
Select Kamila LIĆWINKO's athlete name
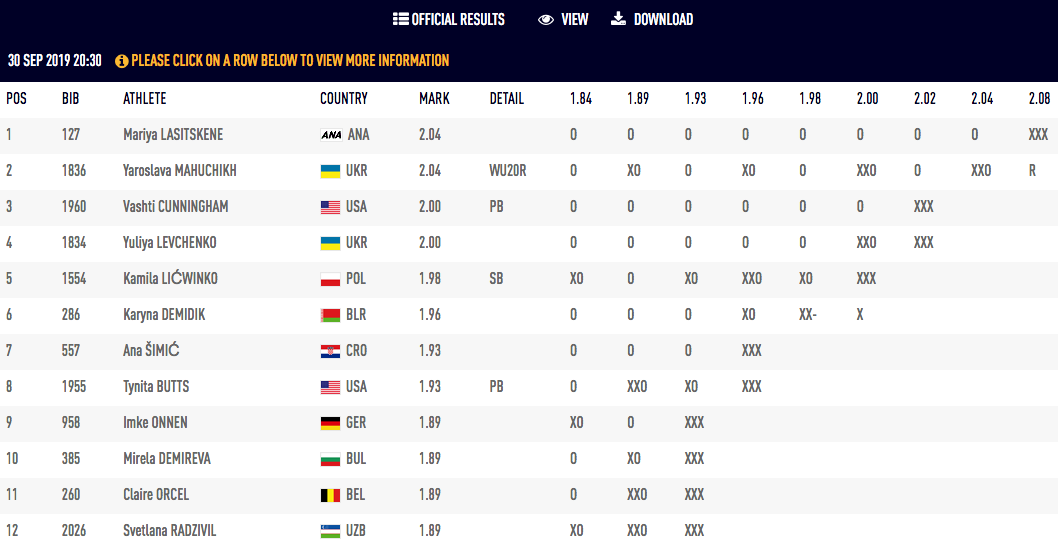point(170,279)
